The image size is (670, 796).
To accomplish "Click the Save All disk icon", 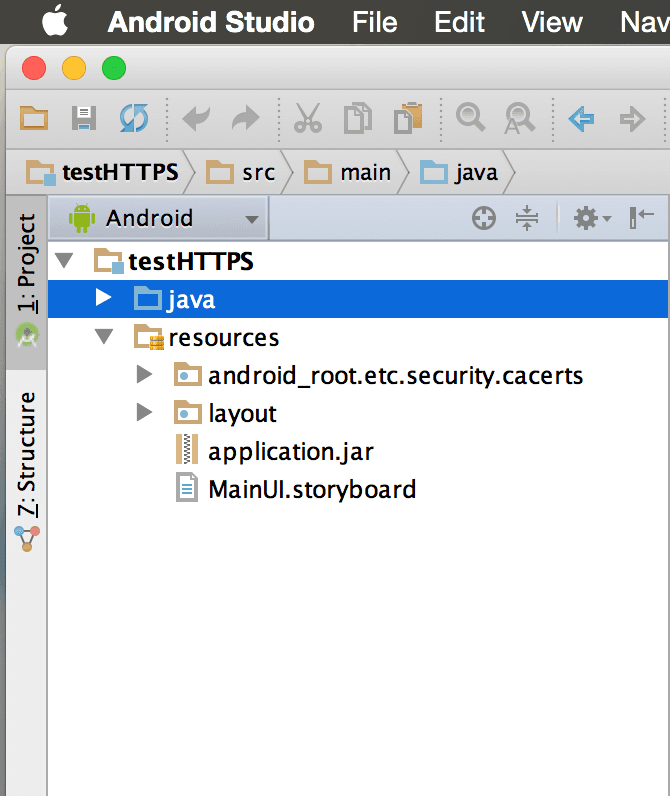I will click(x=84, y=119).
